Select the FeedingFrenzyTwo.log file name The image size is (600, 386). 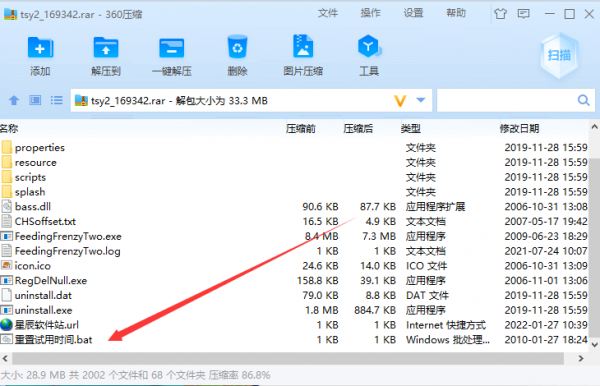tap(67, 251)
